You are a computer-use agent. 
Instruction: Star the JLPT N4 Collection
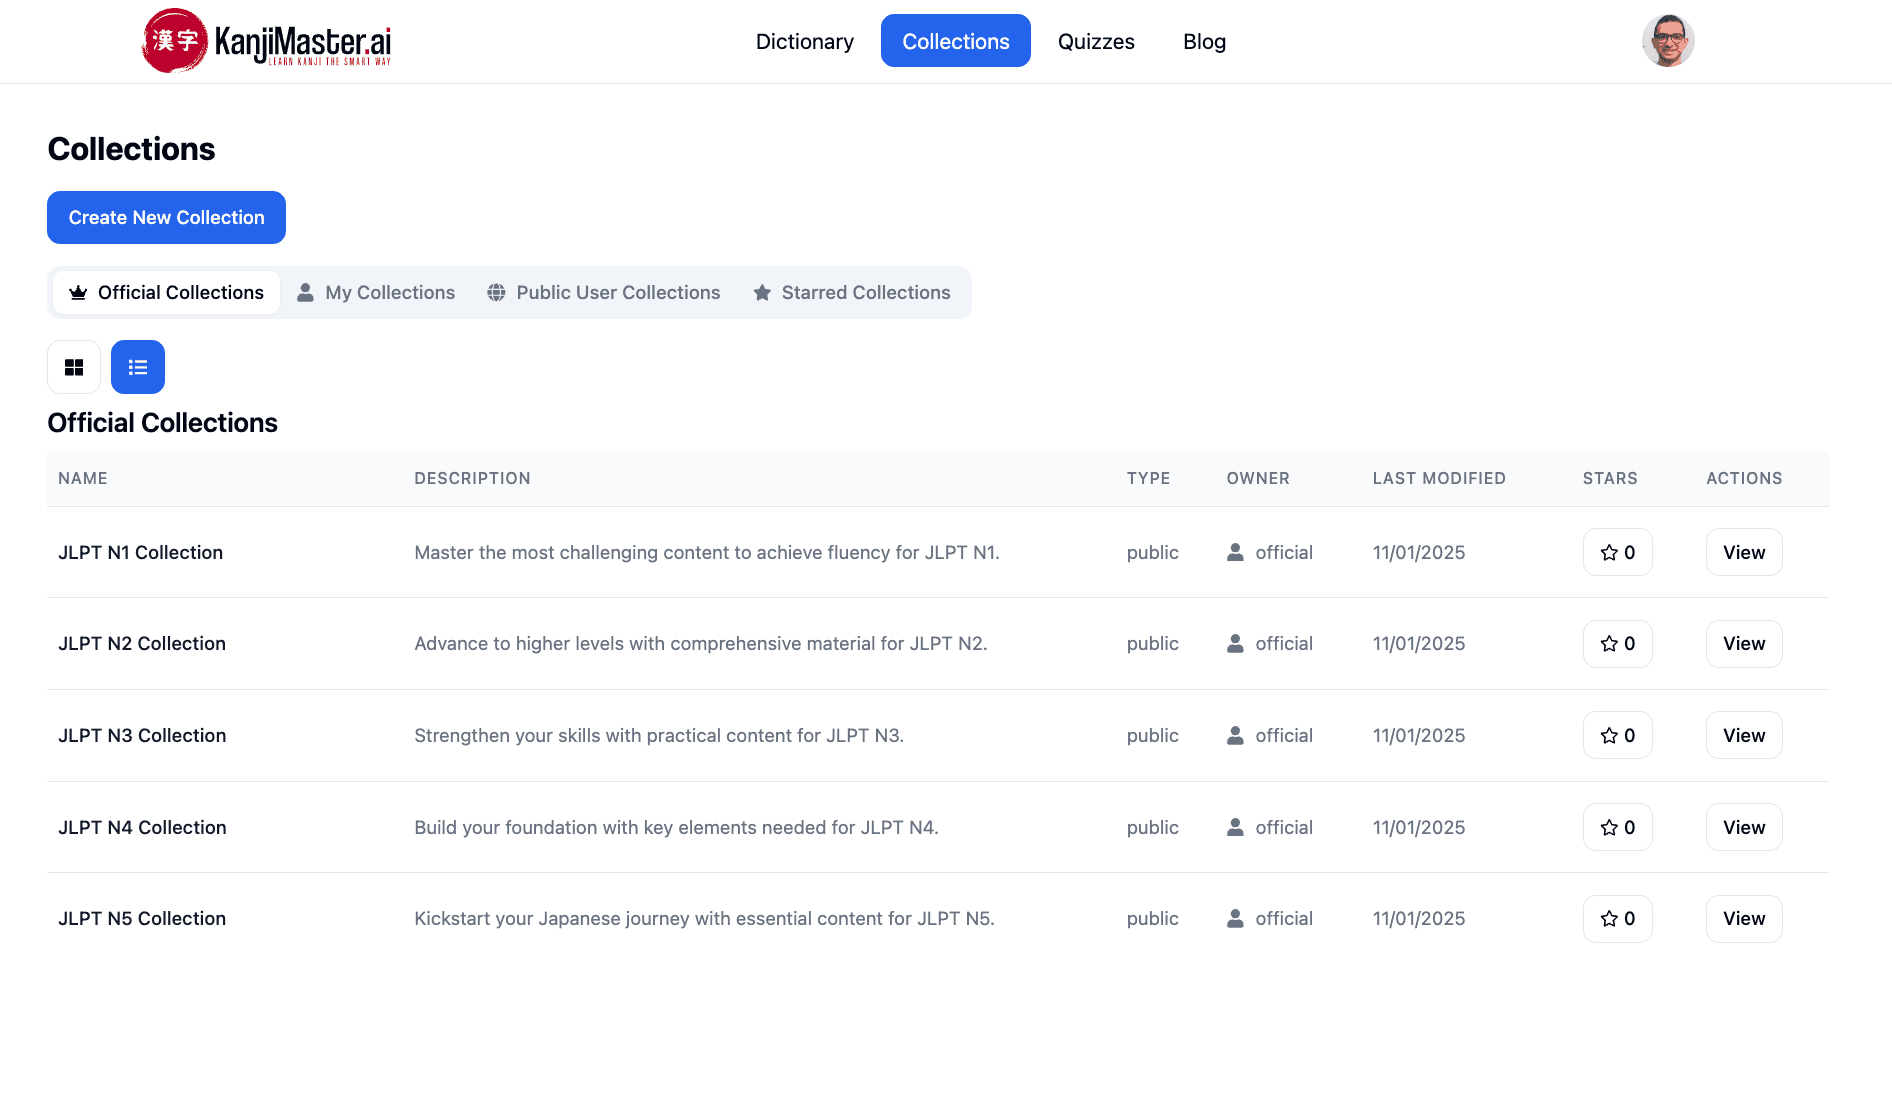[1617, 828]
